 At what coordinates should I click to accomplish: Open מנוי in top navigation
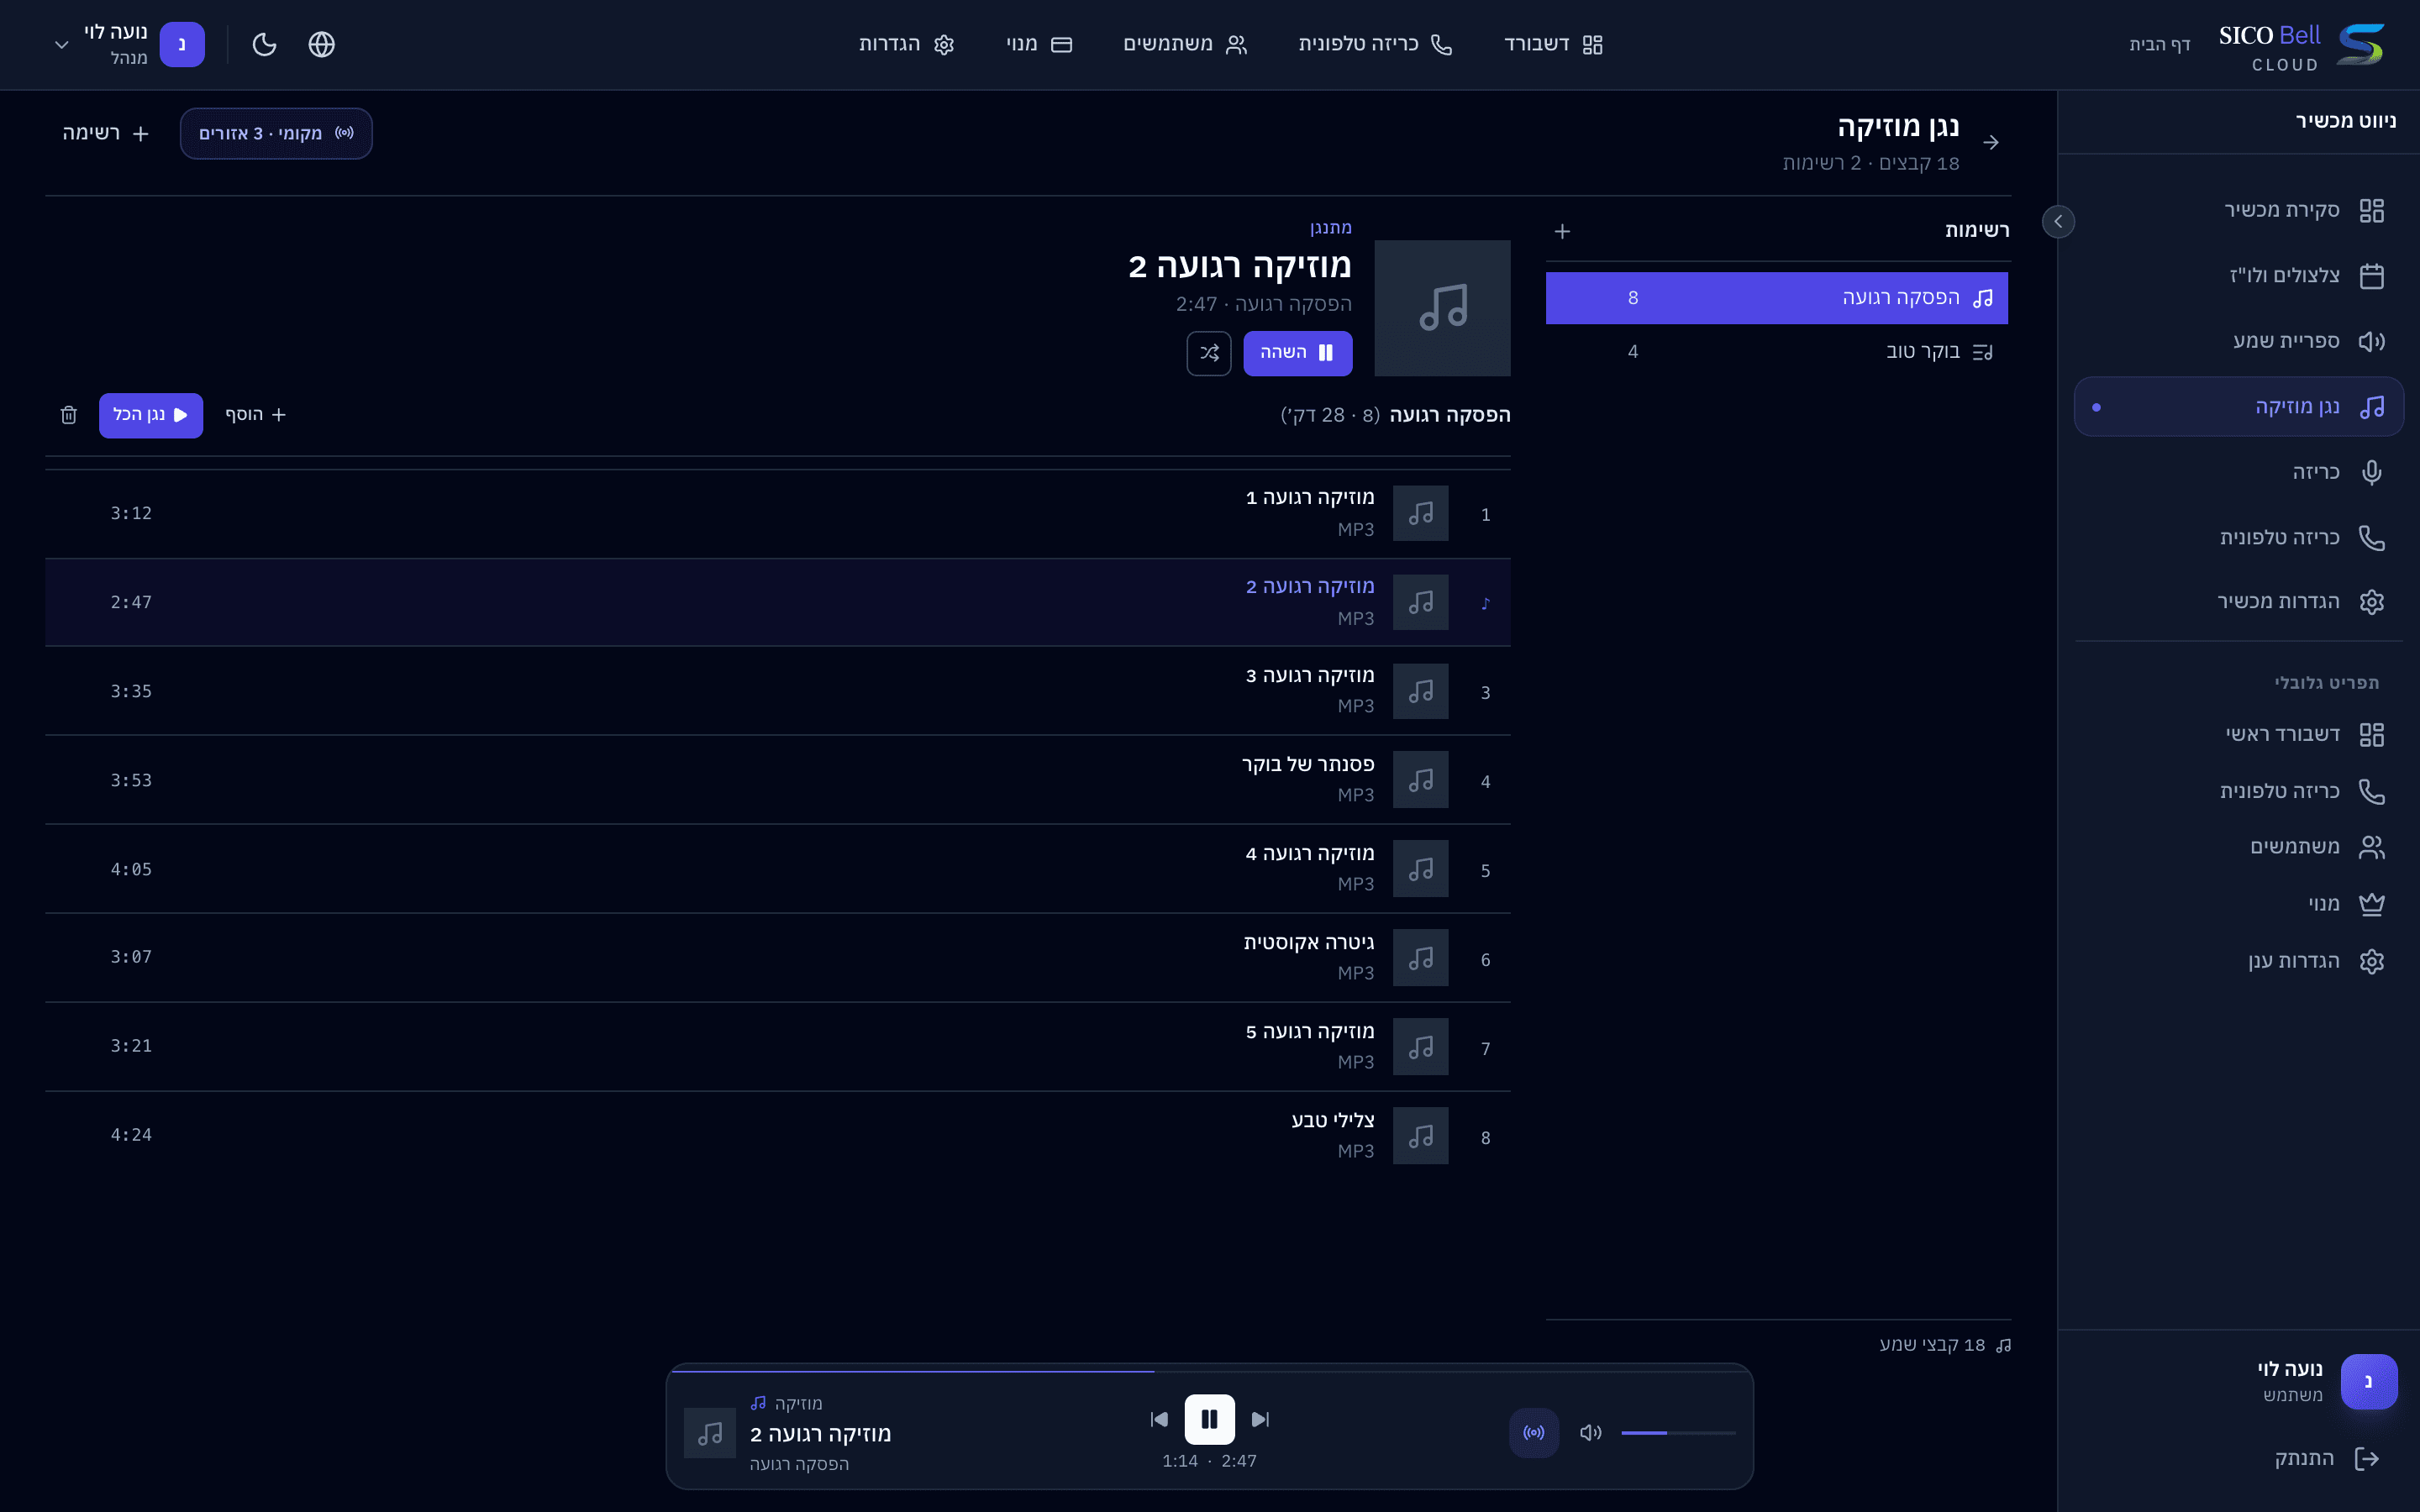point(1039,44)
